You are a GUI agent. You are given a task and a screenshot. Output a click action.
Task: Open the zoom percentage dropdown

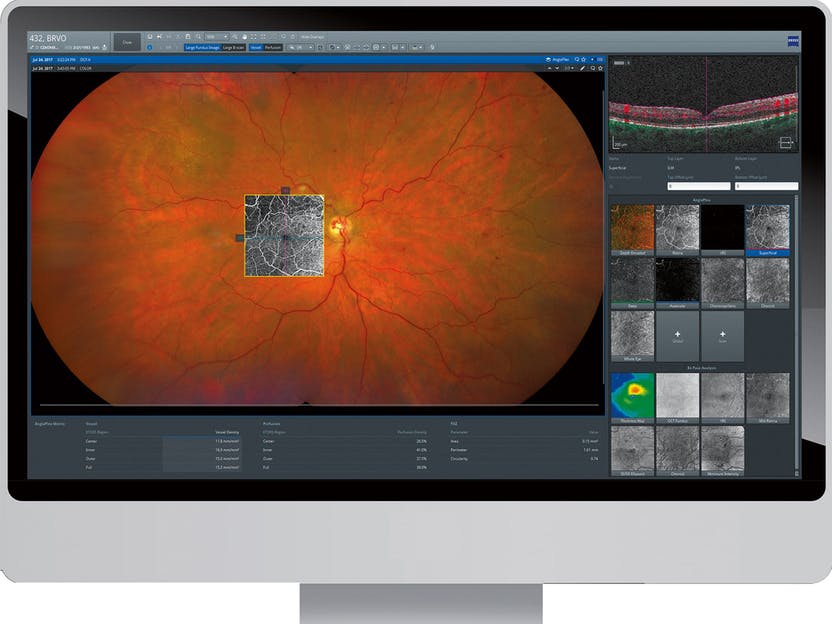pyautogui.click(x=216, y=37)
